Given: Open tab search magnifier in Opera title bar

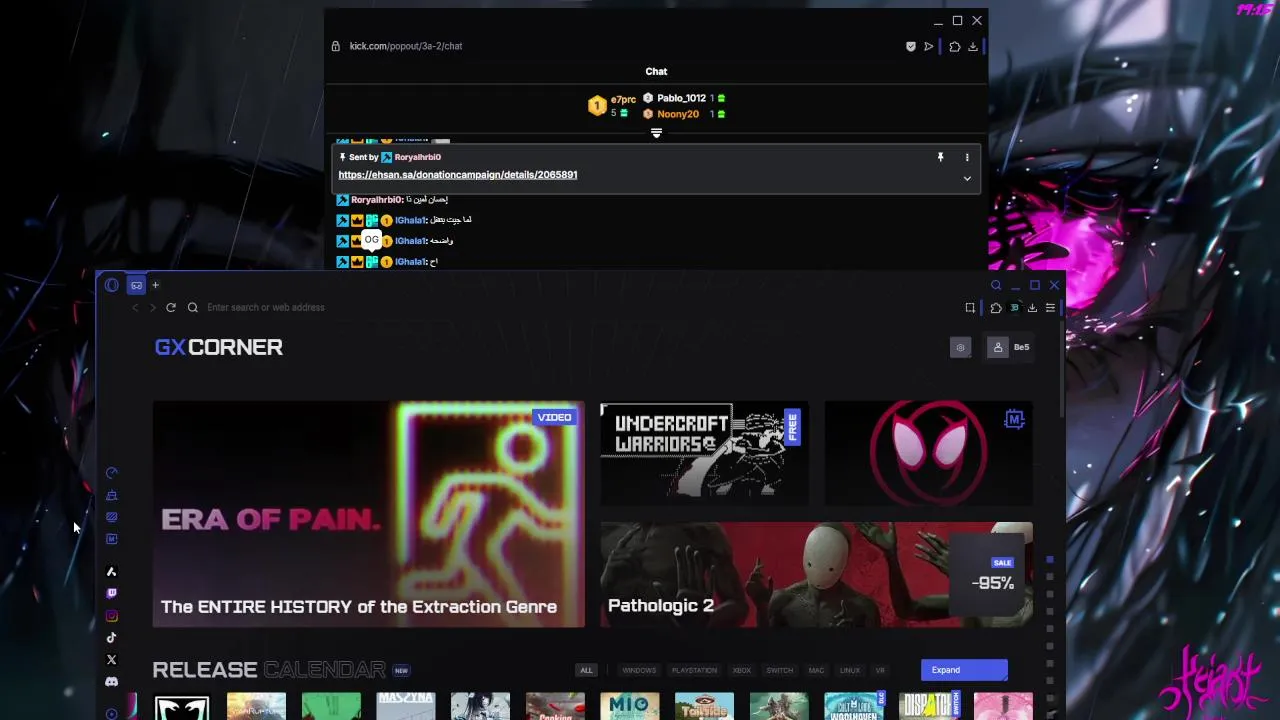Looking at the screenshot, I should click(x=996, y=285).
